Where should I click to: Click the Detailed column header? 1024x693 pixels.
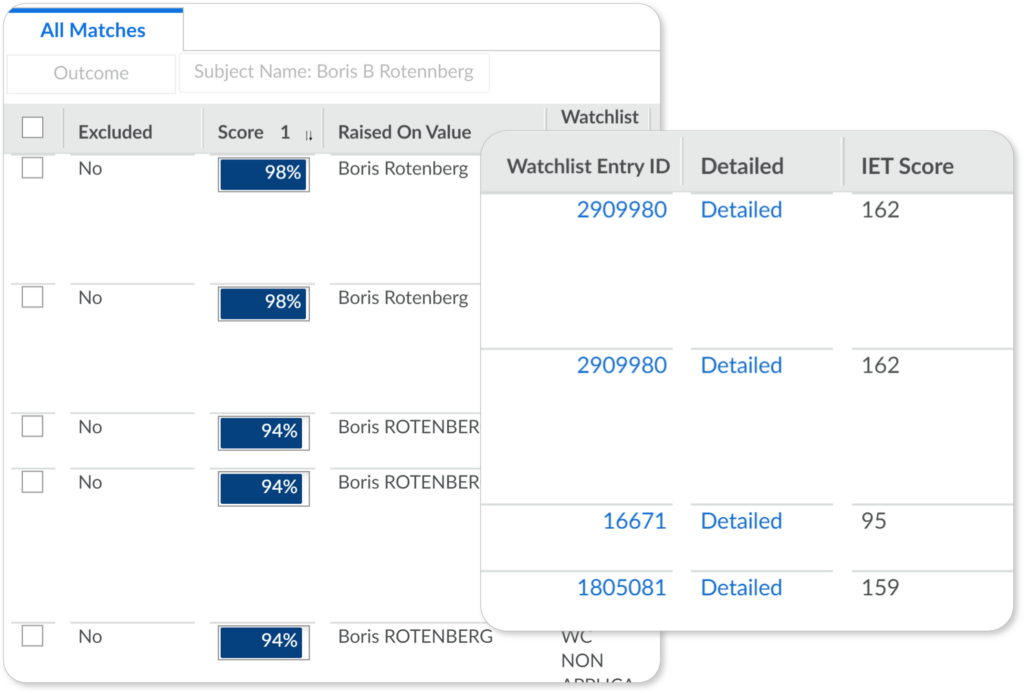pyautogui.click(x=742, y=166)
